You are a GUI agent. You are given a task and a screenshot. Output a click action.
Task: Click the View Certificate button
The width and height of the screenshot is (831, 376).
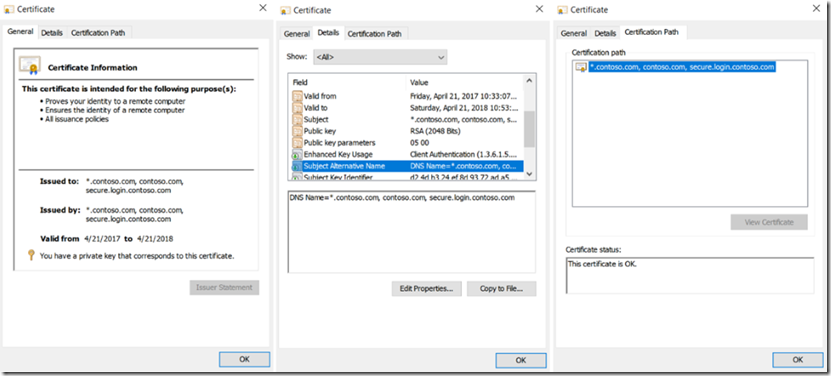pos(769,222)
